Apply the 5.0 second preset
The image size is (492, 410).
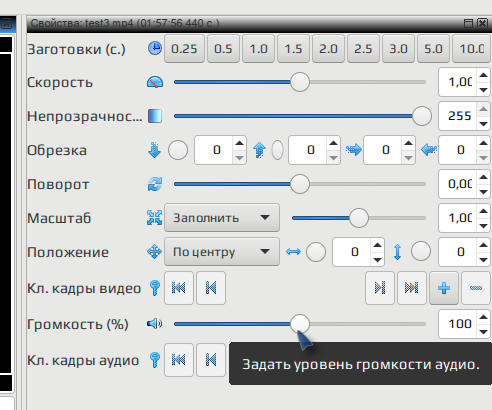pyautogui.click(x=433, y=49)
